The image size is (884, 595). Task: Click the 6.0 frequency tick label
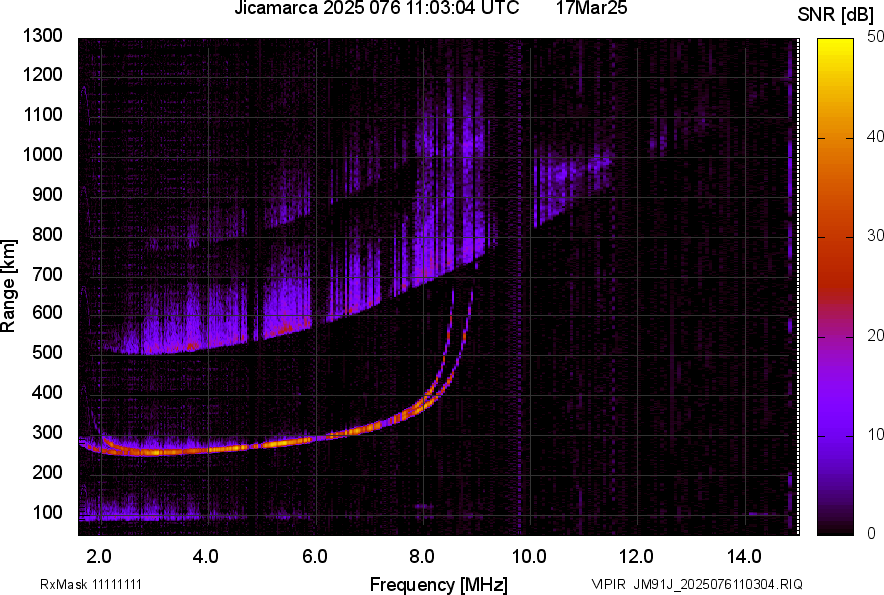pyautogui.click(x=315, y=556)
